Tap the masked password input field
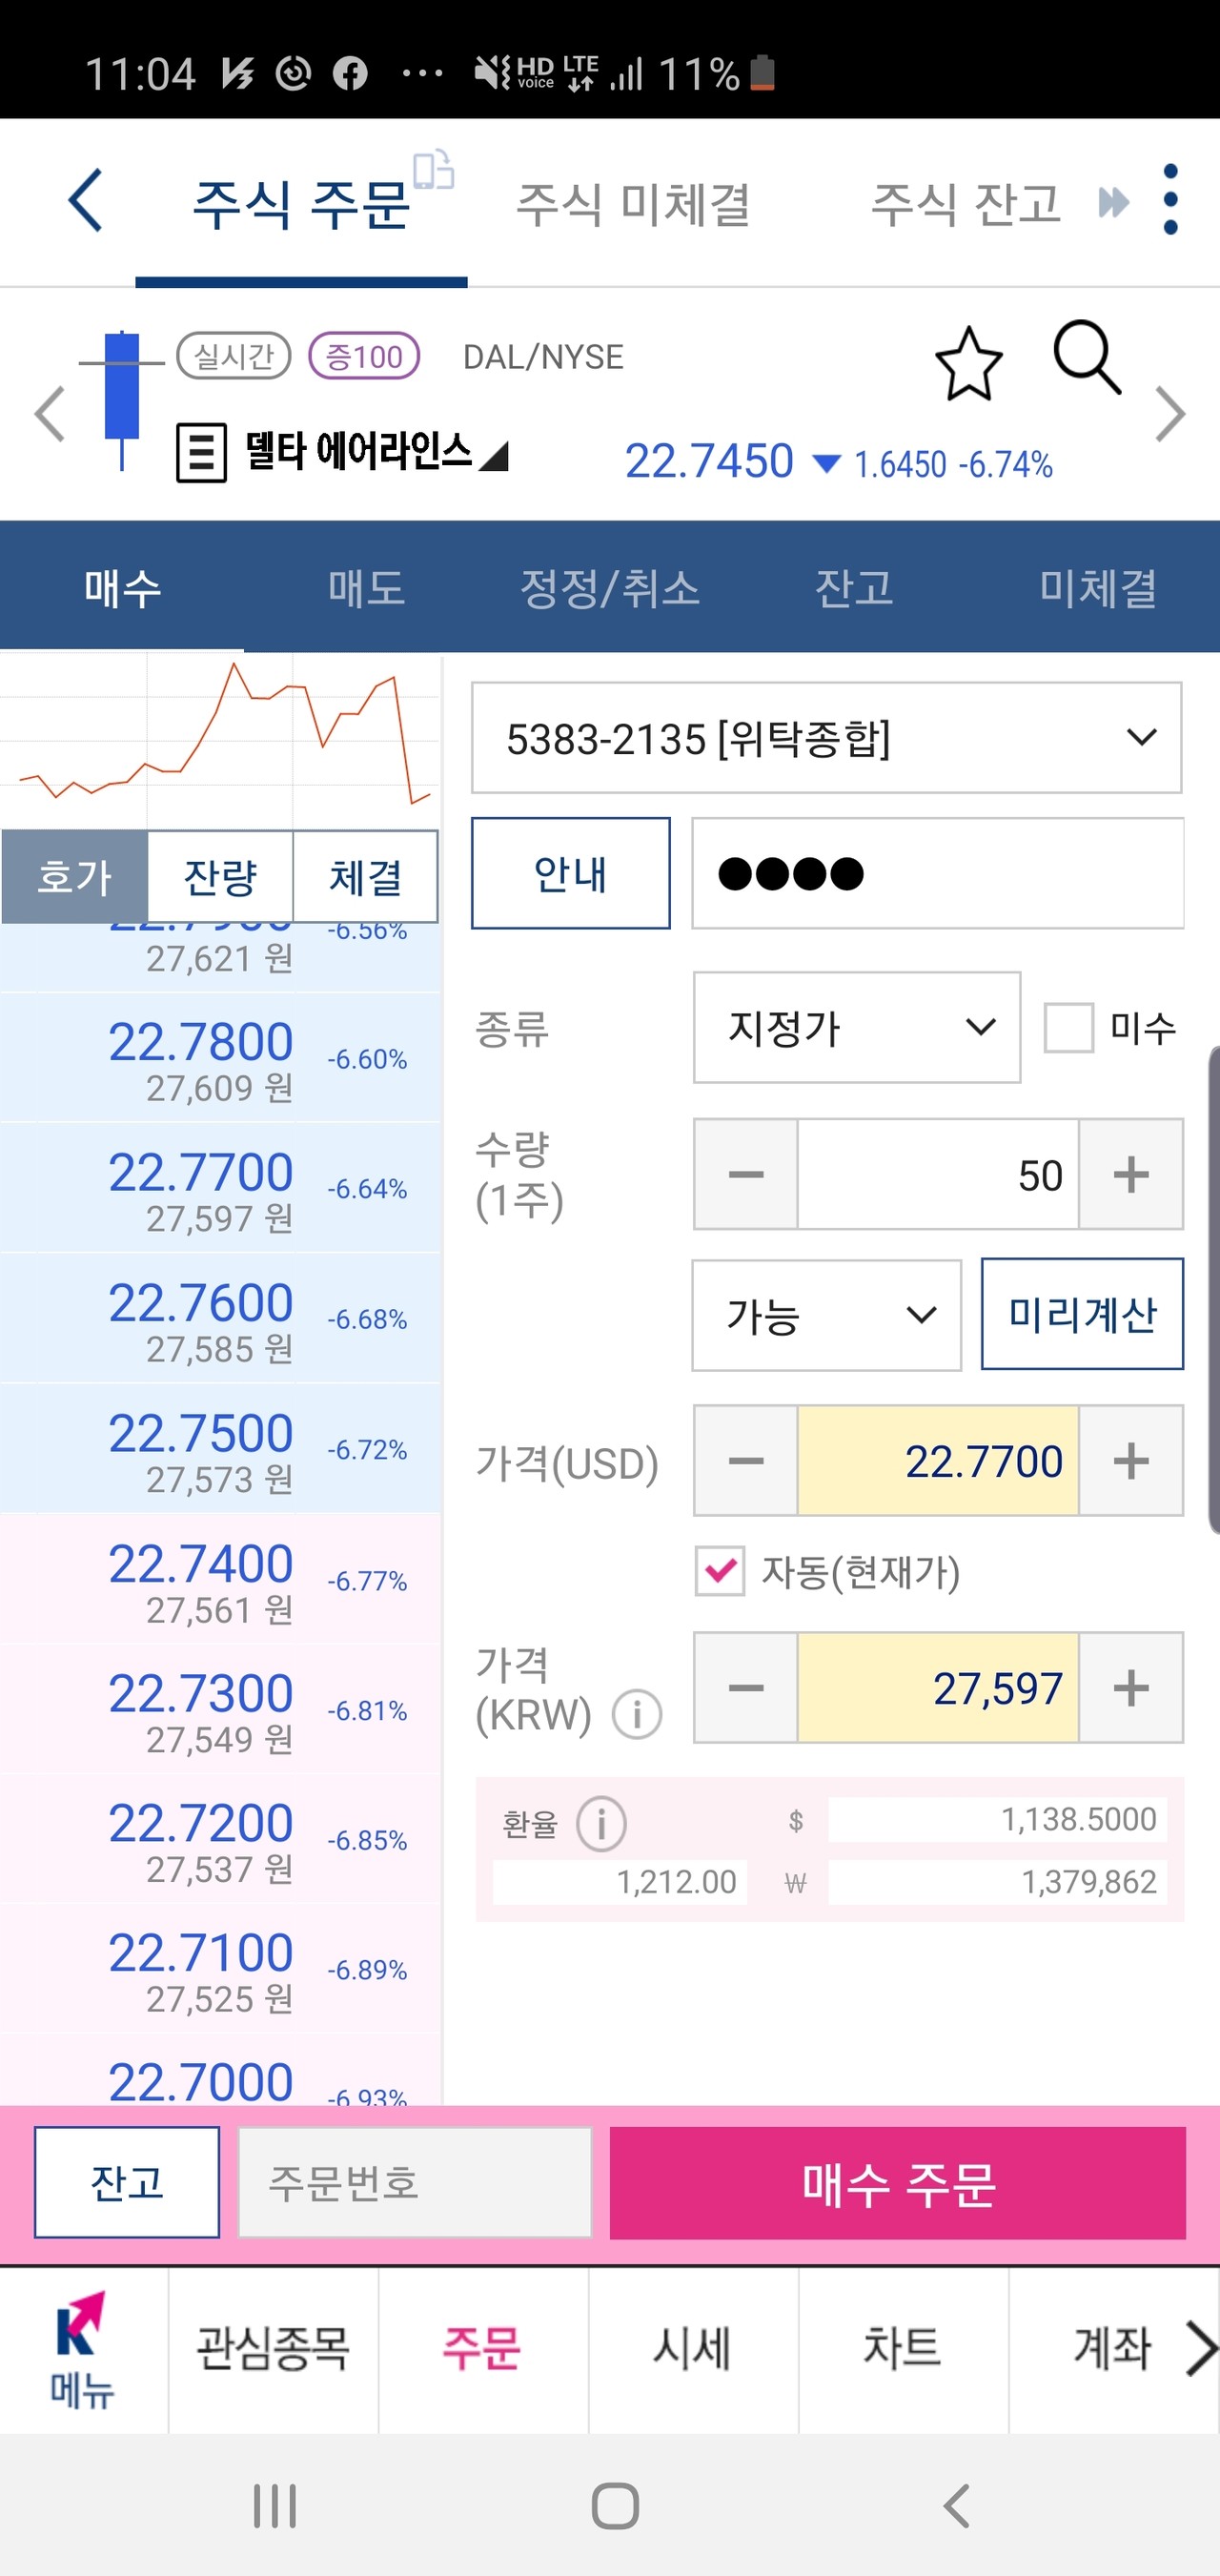Image resolution: width=1220 pixels, height=2576 pixels. (x=937, y=872)
